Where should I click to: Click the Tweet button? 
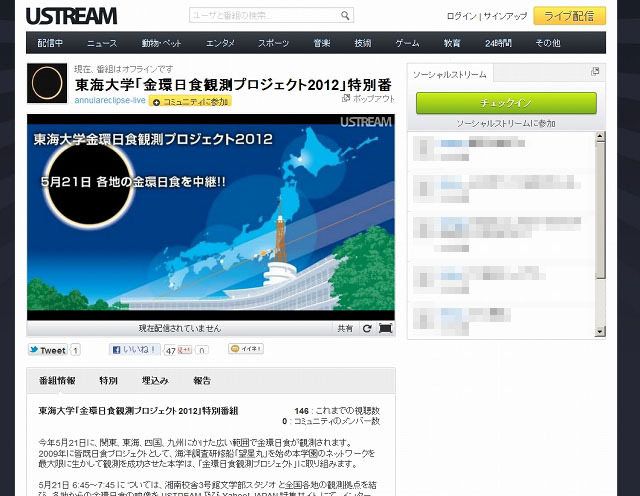tap(48, 350)
